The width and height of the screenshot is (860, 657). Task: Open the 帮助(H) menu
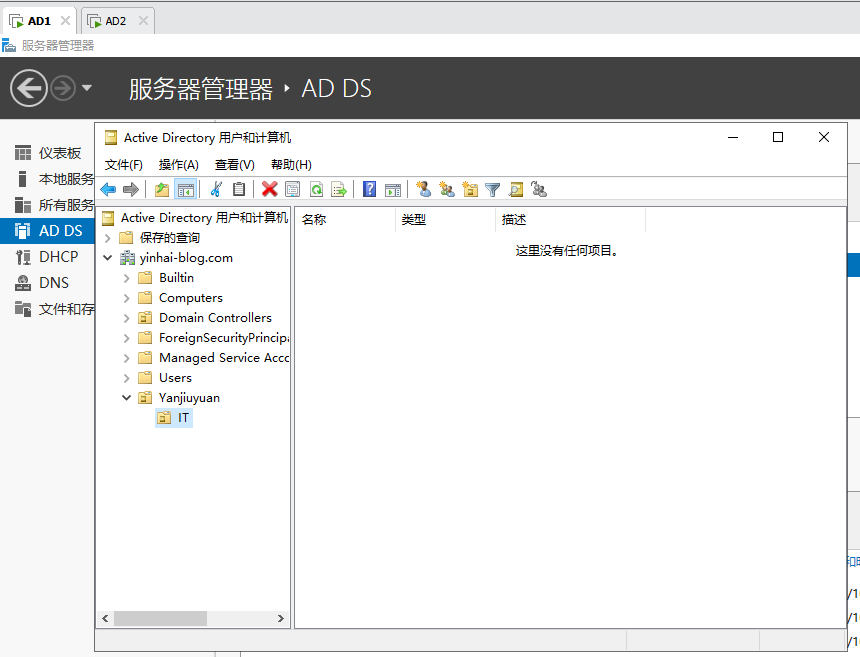[291, 165]
